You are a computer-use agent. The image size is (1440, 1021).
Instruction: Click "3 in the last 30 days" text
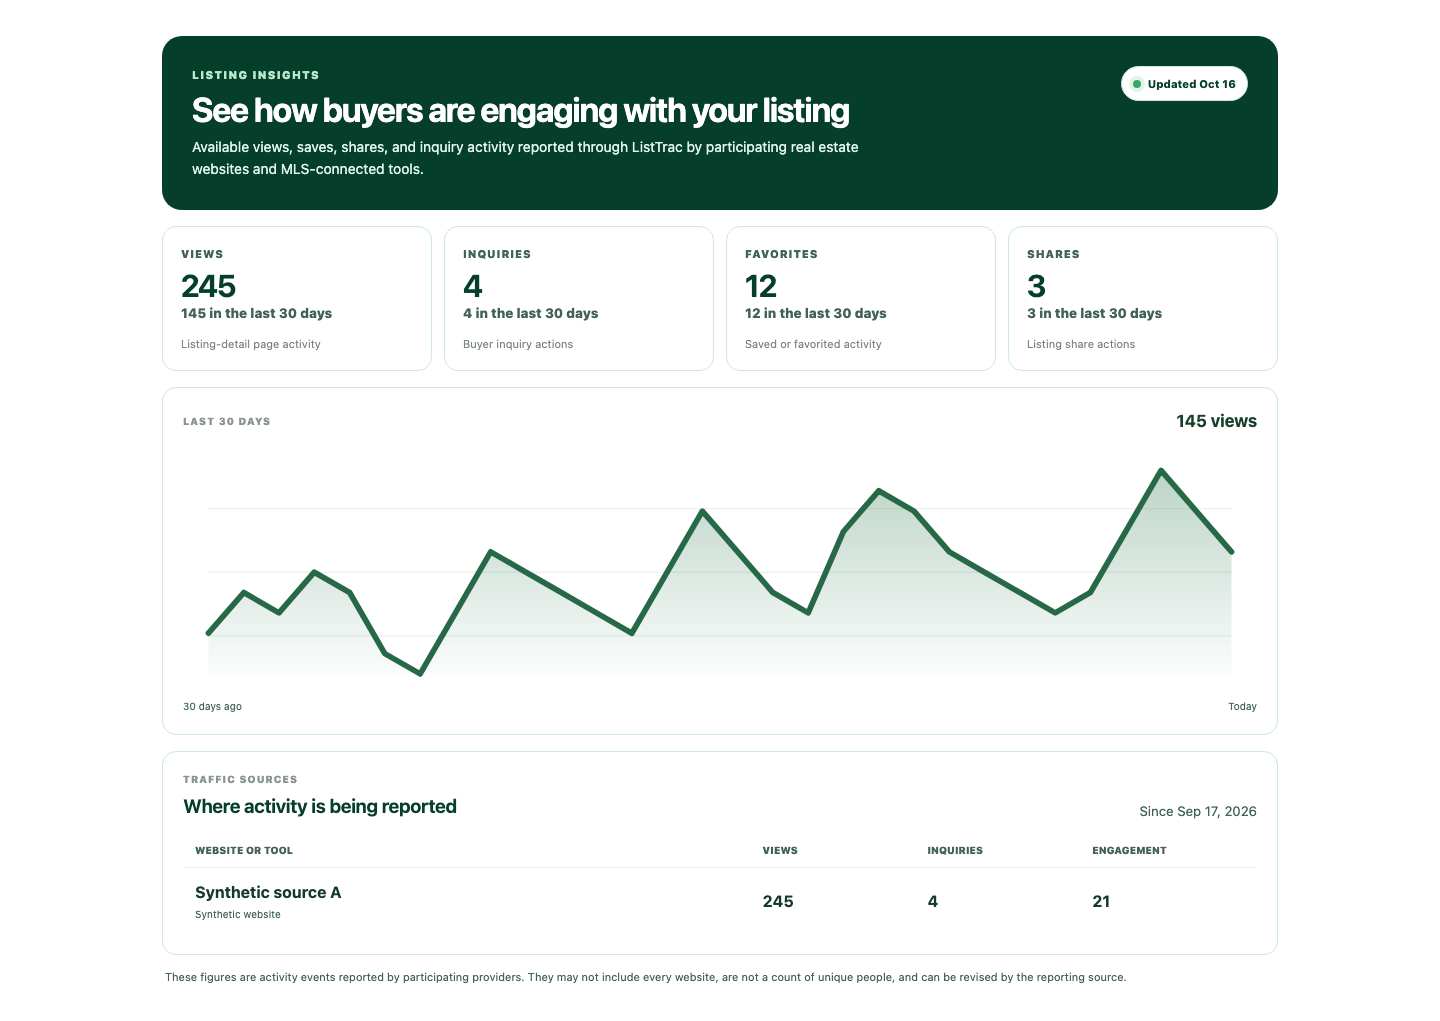coord(1094,313)
